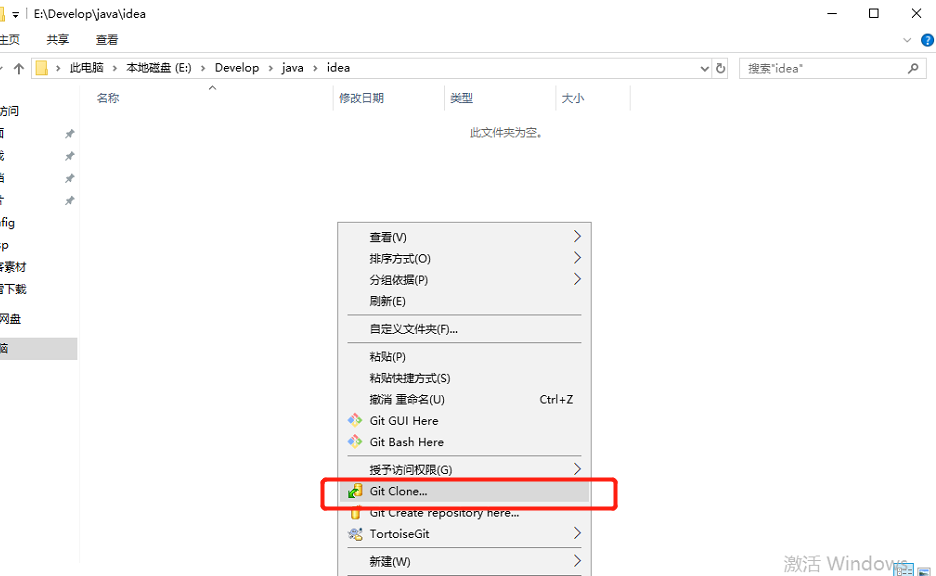Click the Git Clone icon

coord(355,491)
